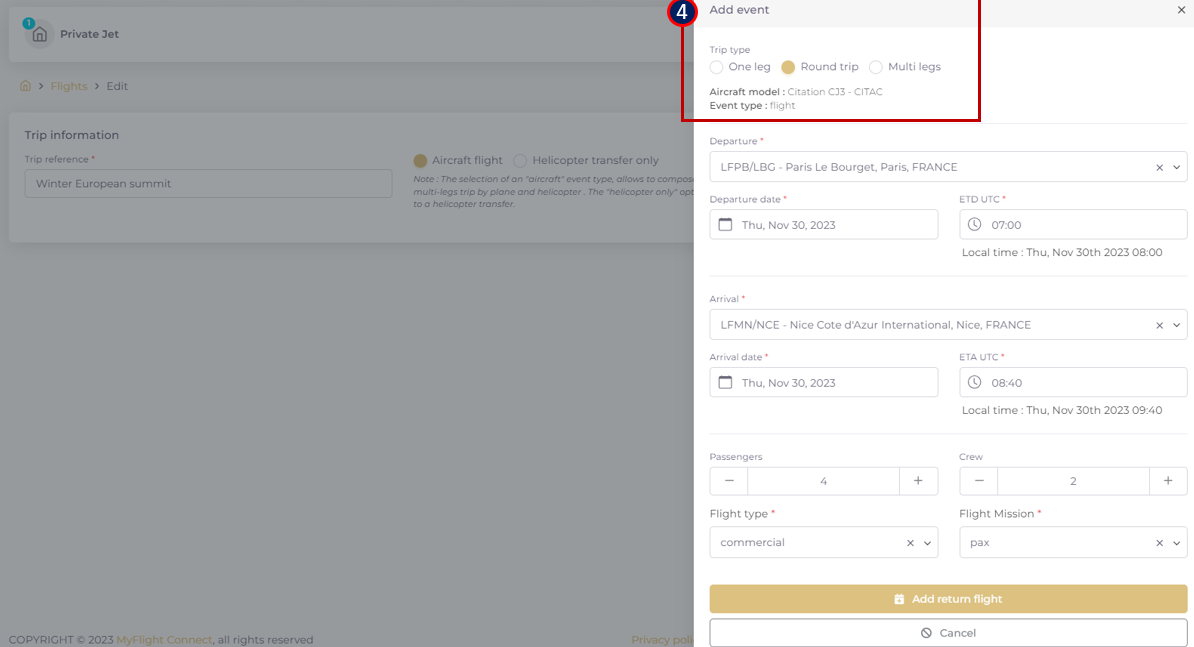The height and width of the screenshot is (647, 1194).
Task: Click the calendar icon in Arrival date
Action: click(x=726, y=383)
